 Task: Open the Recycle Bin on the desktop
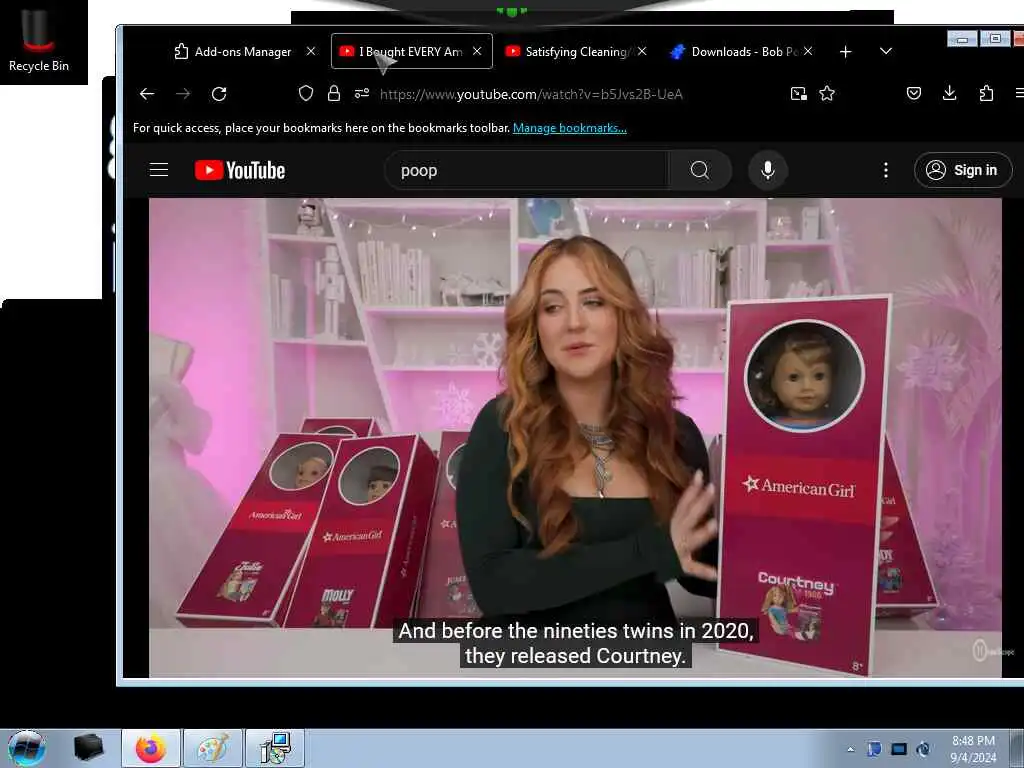click(x=39, y=40)
